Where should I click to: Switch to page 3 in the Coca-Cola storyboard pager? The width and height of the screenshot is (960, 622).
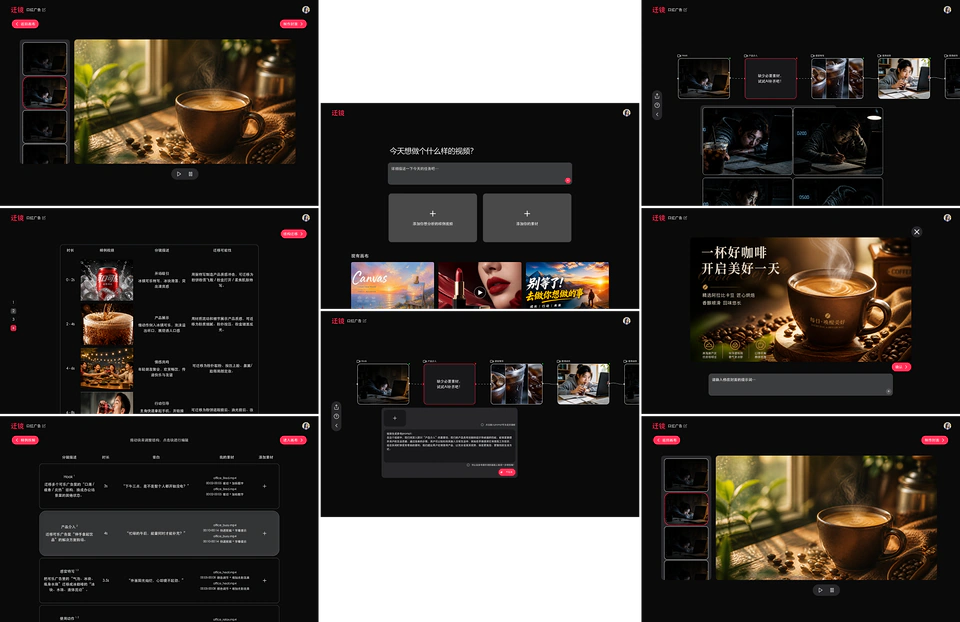(x=13, y=320)
